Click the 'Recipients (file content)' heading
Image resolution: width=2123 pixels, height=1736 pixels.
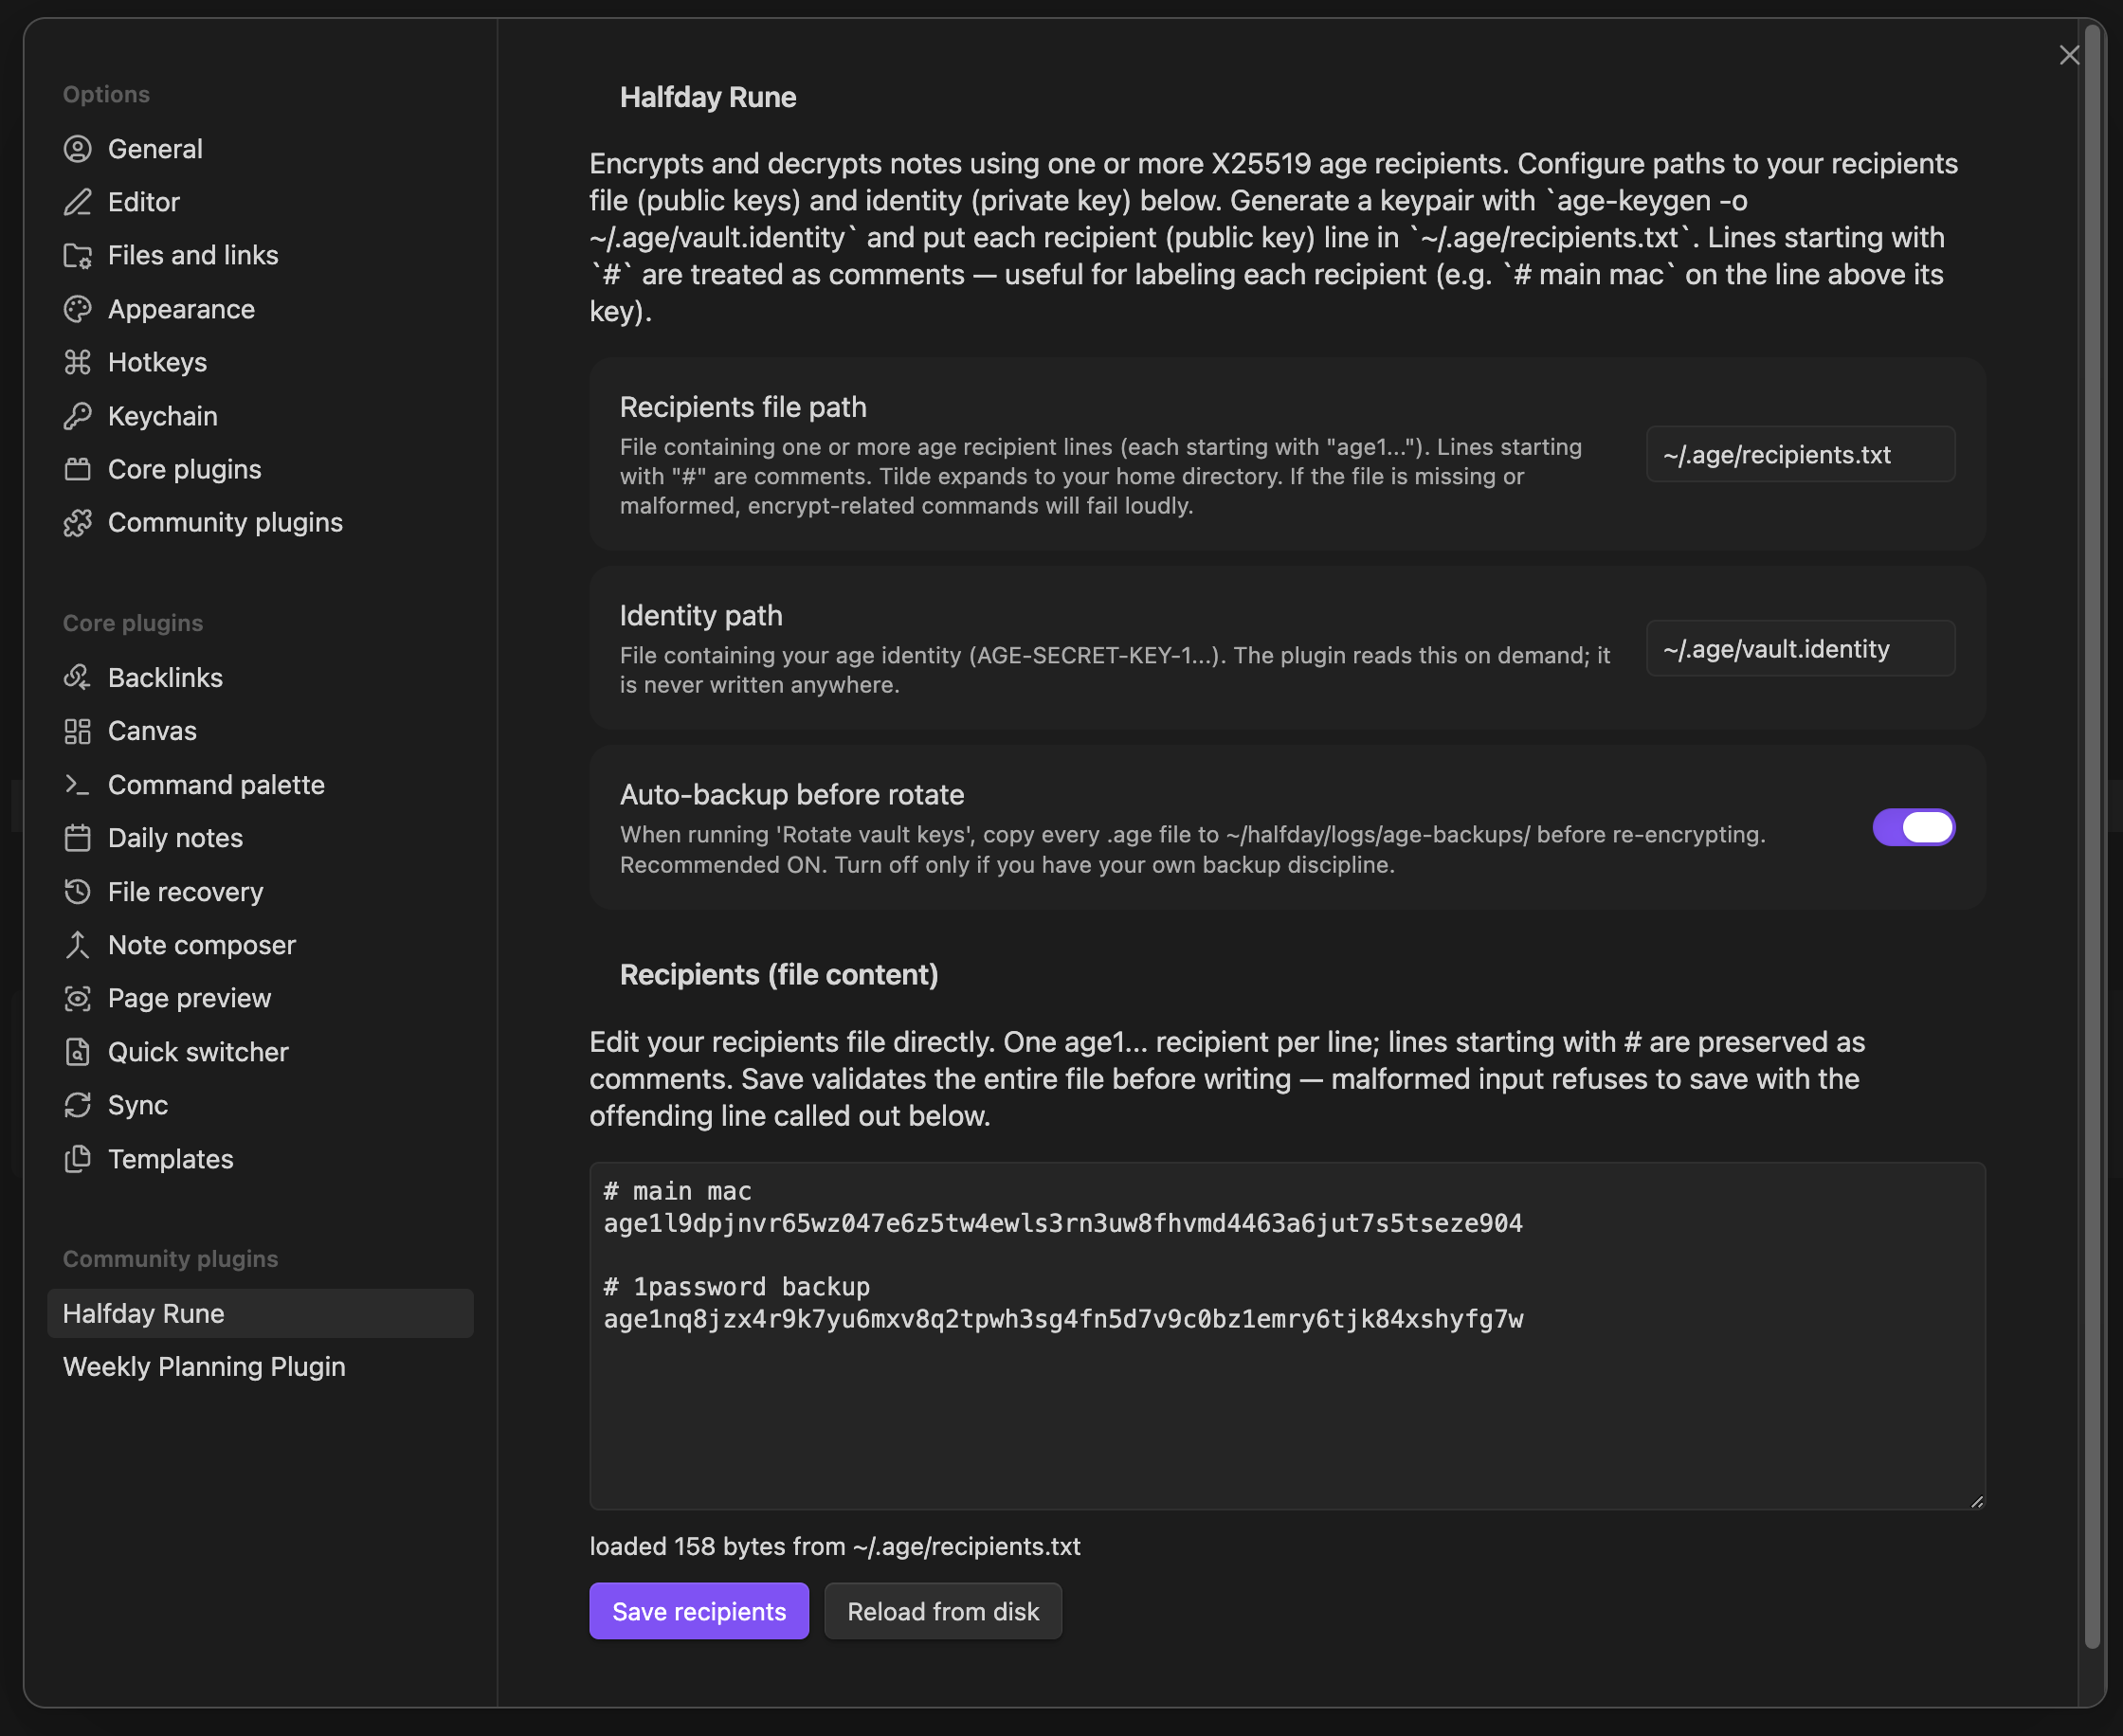point(779,975)
